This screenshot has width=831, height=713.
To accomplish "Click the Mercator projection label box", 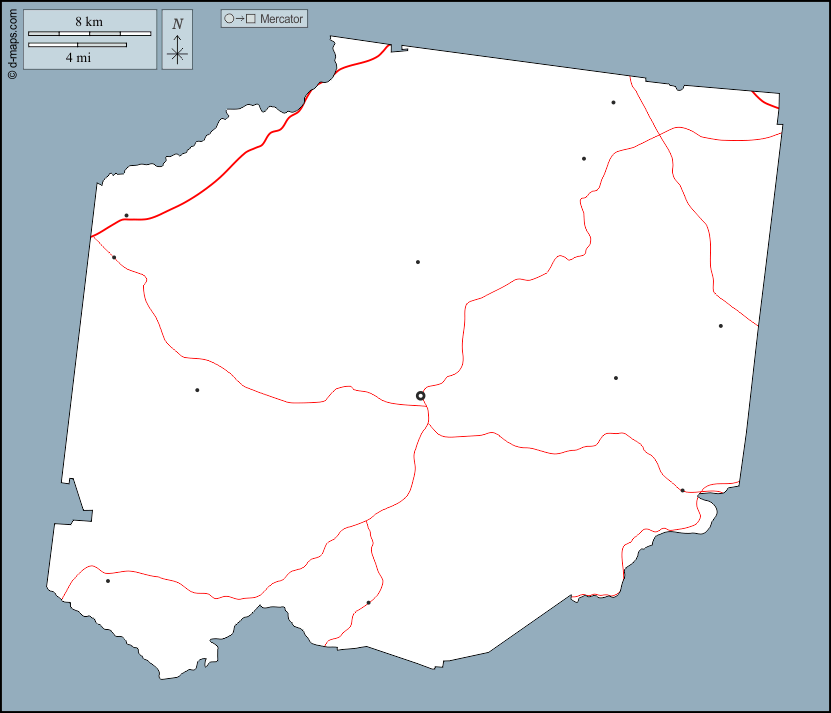I will 264,19.
